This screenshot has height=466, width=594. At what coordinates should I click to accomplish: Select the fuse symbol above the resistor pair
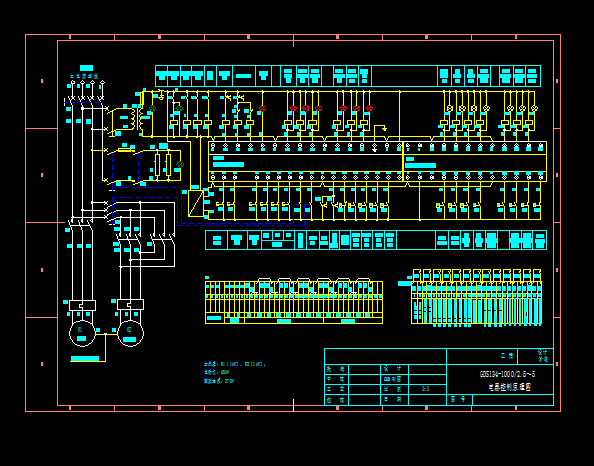point(125,150)
